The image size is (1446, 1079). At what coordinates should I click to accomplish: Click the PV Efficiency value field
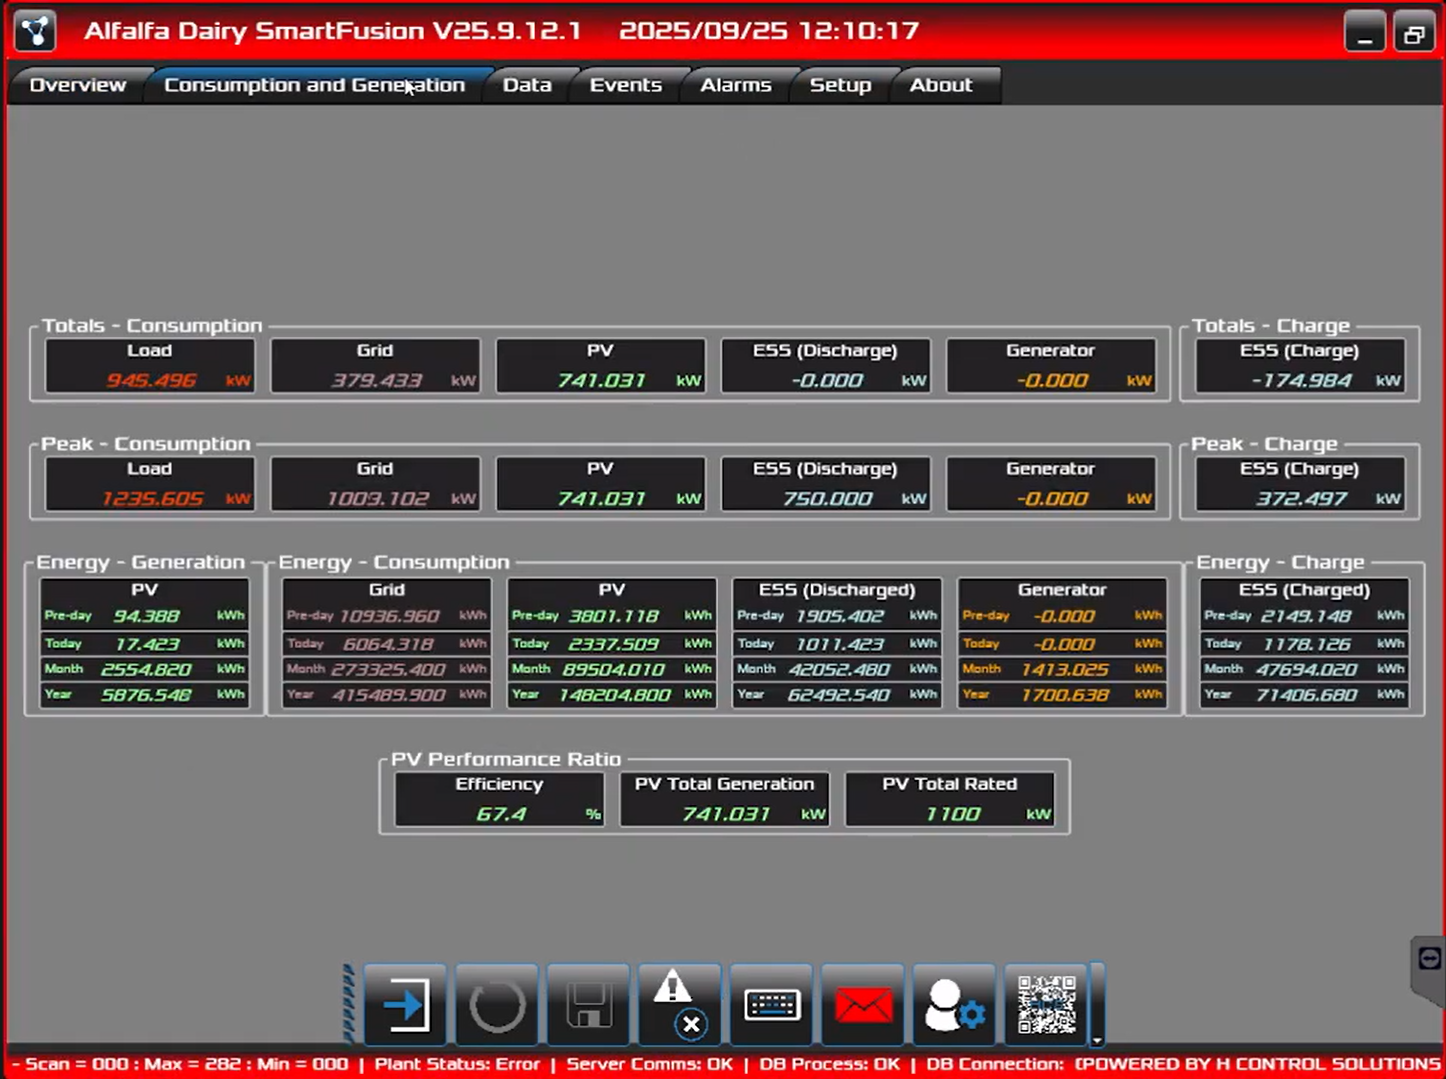point(500,814)
